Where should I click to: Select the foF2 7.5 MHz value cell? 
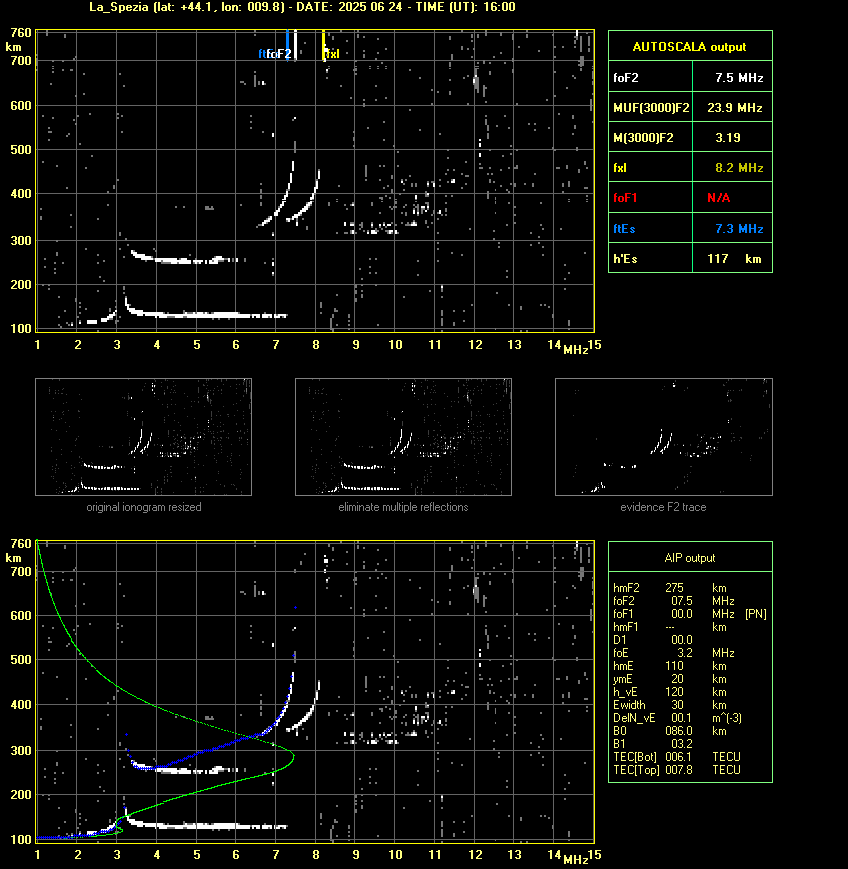[732, 77]
